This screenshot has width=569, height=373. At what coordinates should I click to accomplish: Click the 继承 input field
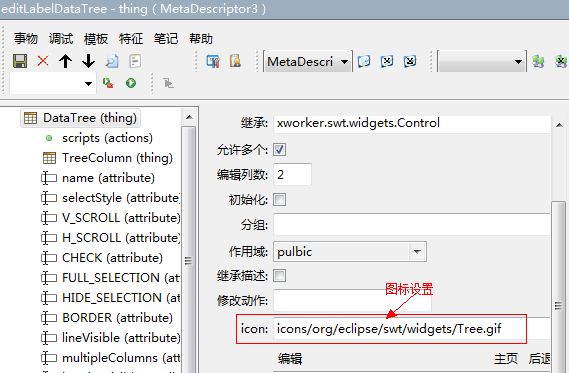click(x=412, y=123)
